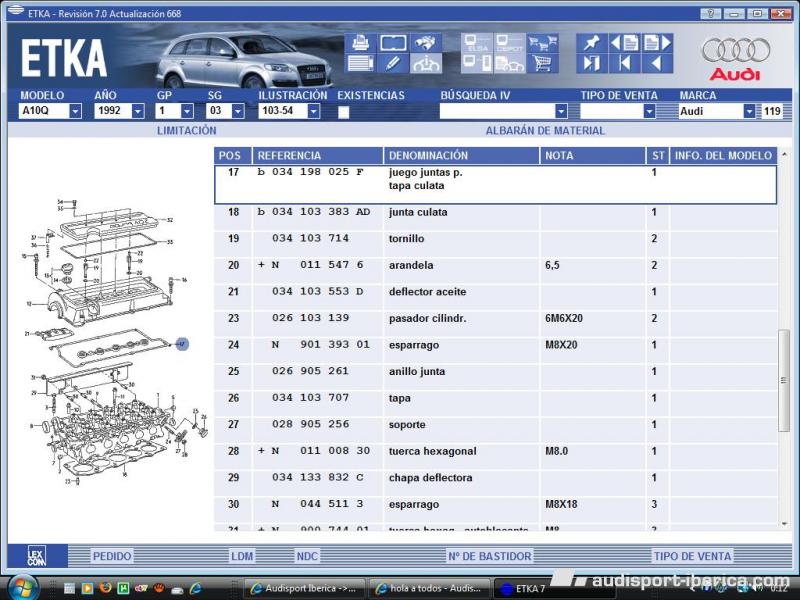800x600 pixels.
Task: Click the single left arrow back icon
Action: click(657, 64)
